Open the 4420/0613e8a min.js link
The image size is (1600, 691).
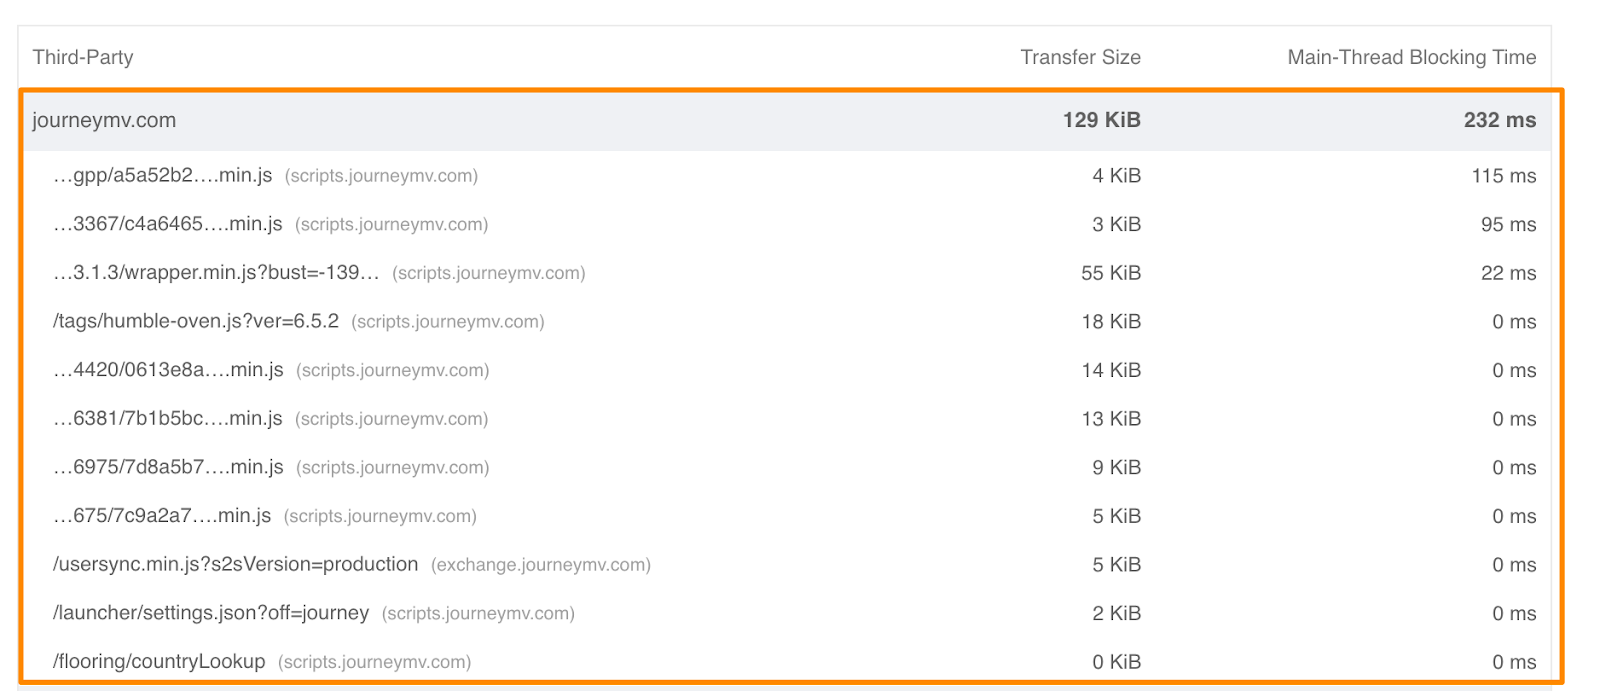tap(168, 370)
